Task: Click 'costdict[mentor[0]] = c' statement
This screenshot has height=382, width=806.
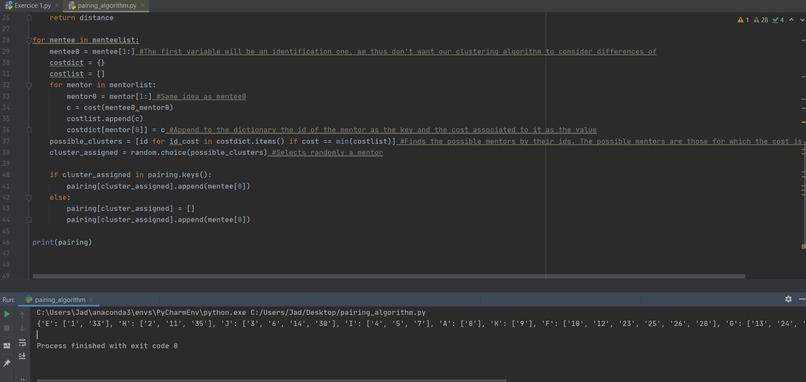Action: pyautogui.click(x=116, y=130)
